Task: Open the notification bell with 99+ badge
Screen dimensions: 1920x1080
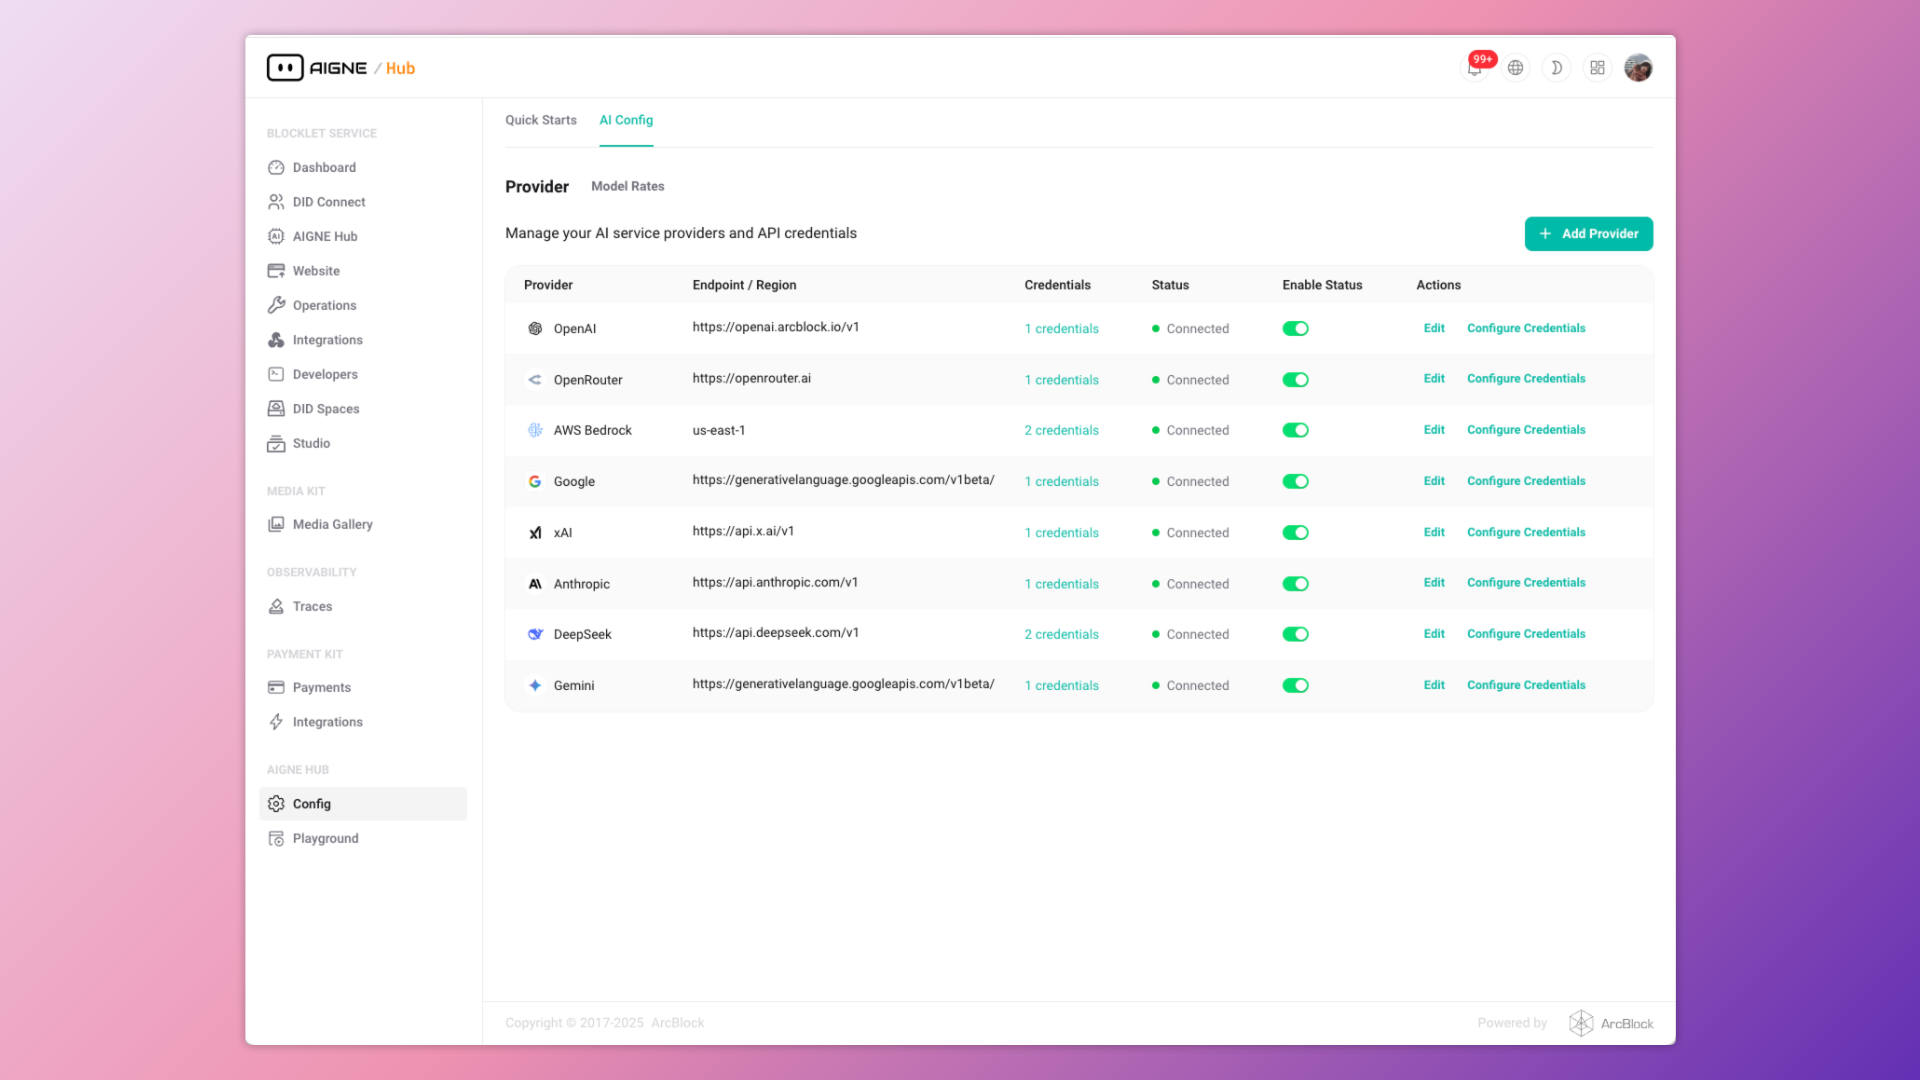Action: tap(1474, 68)
